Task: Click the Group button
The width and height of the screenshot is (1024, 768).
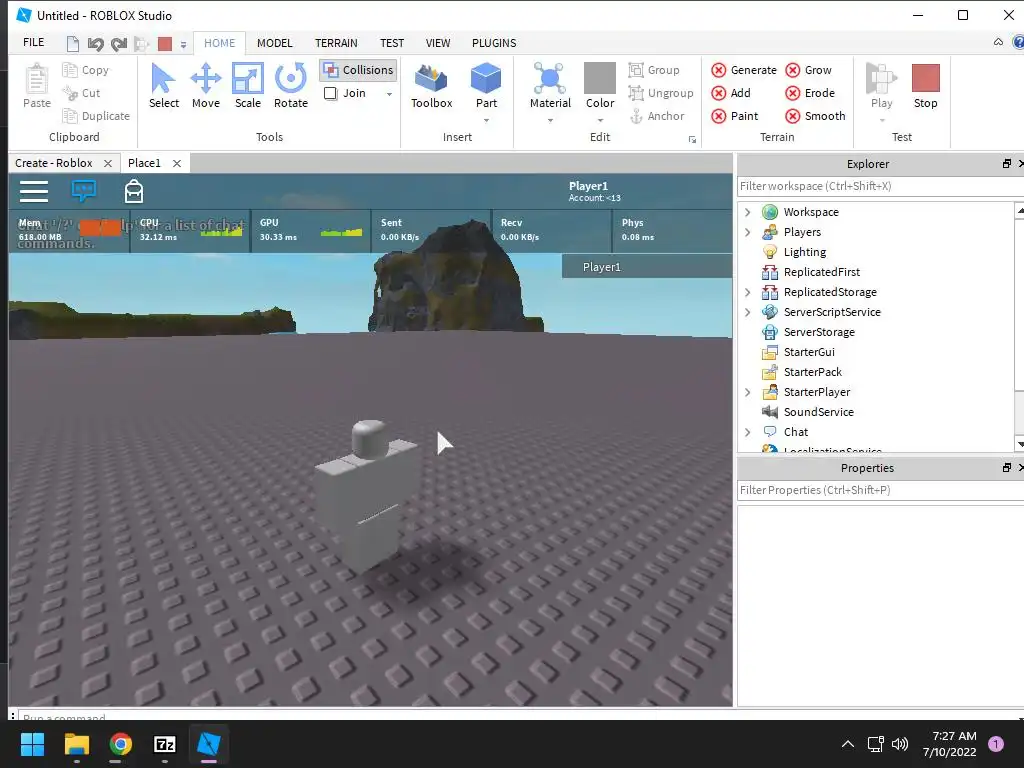Action: click(654, 70)
